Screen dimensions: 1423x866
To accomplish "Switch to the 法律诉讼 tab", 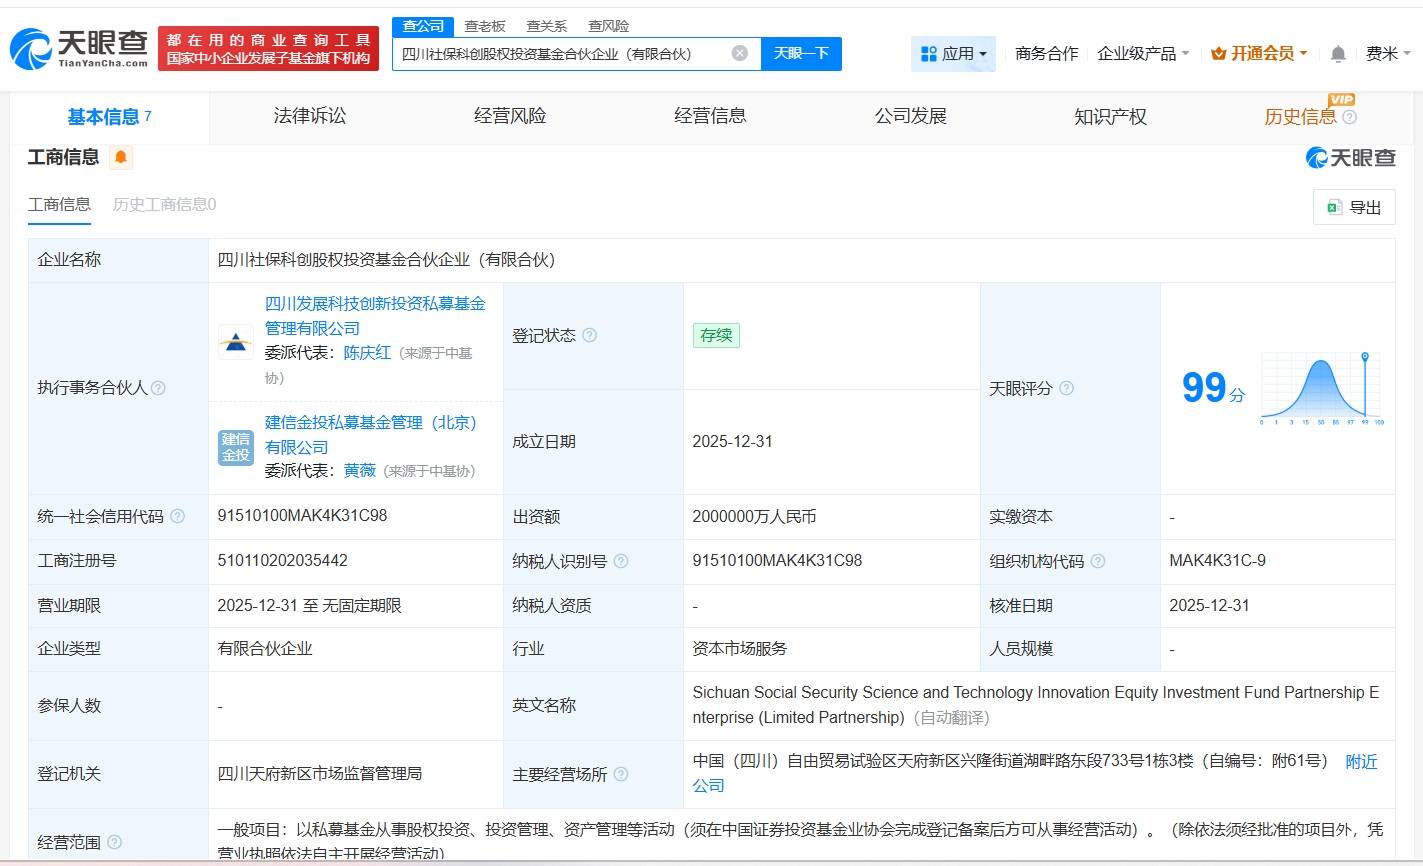I will coord(309,116).
